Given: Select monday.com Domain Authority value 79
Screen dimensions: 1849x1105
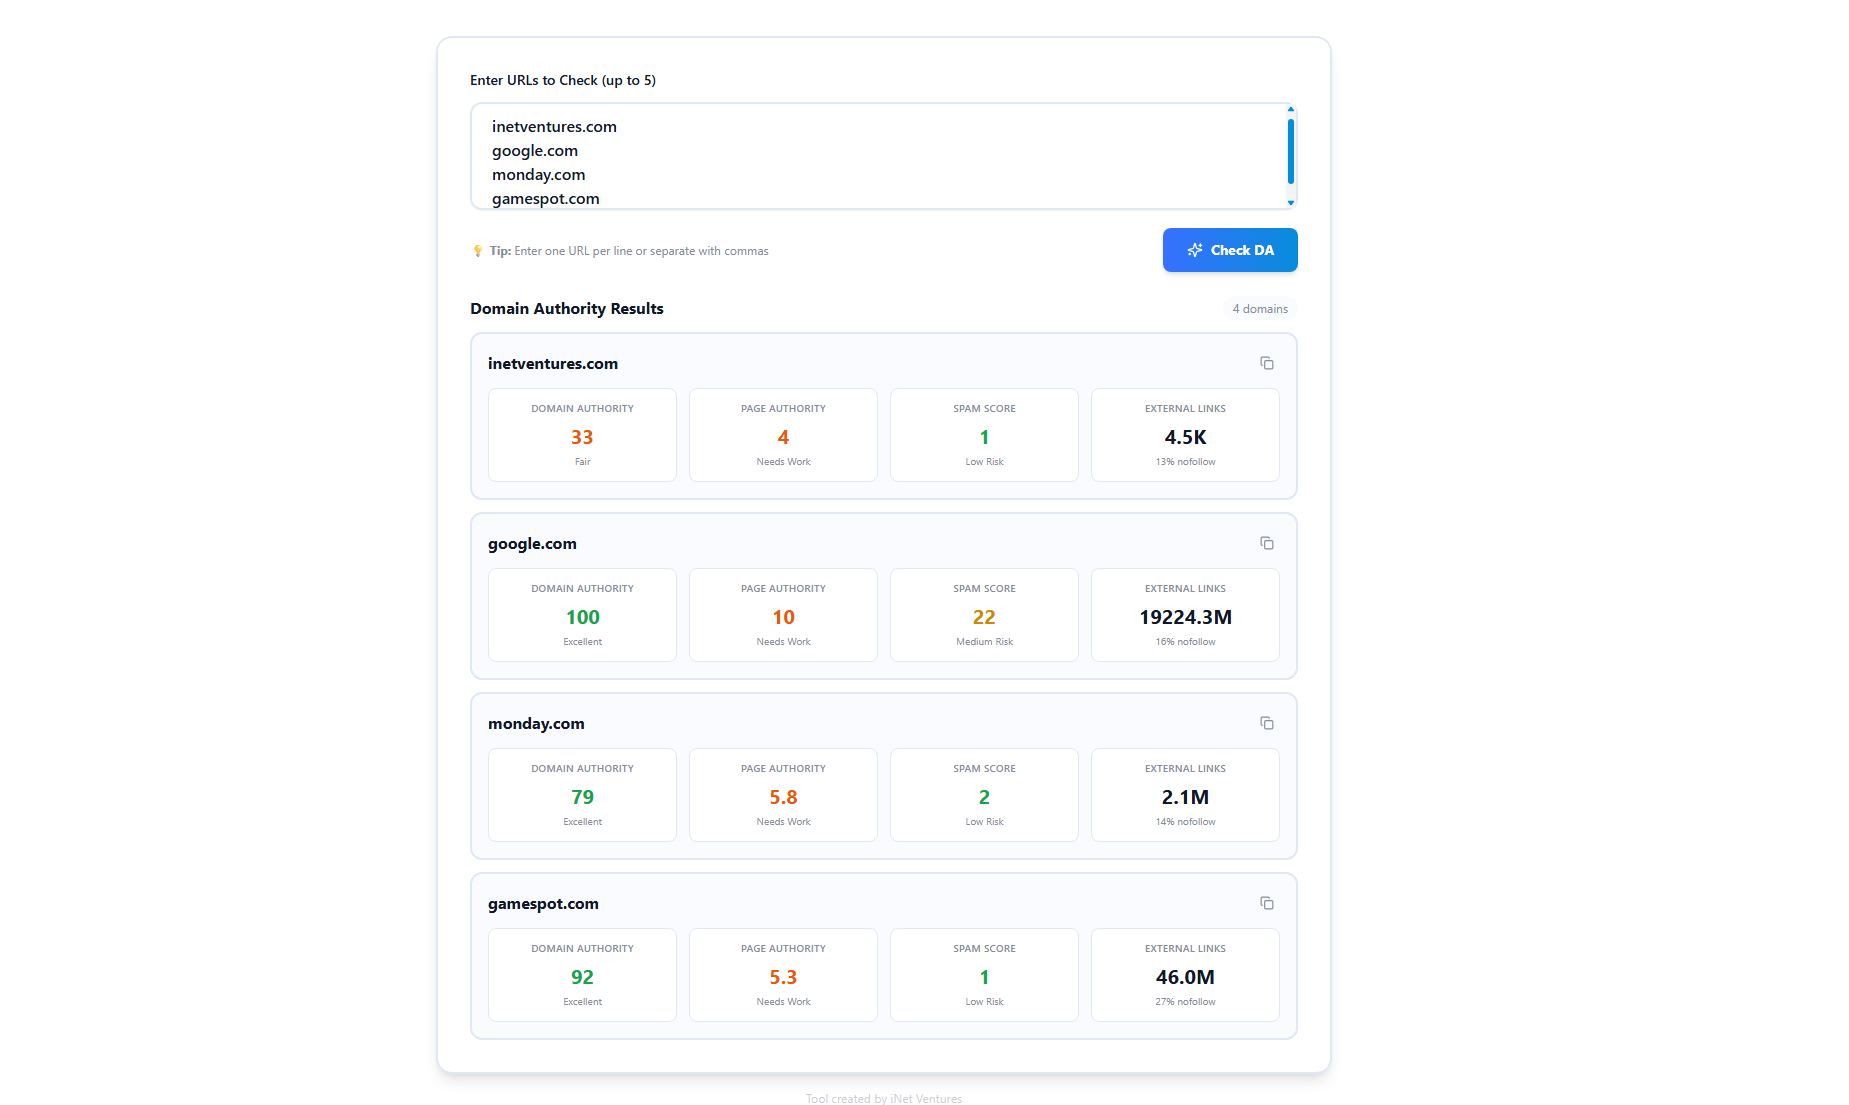Looking at the screenshot, I should click(x=582, y=797).
